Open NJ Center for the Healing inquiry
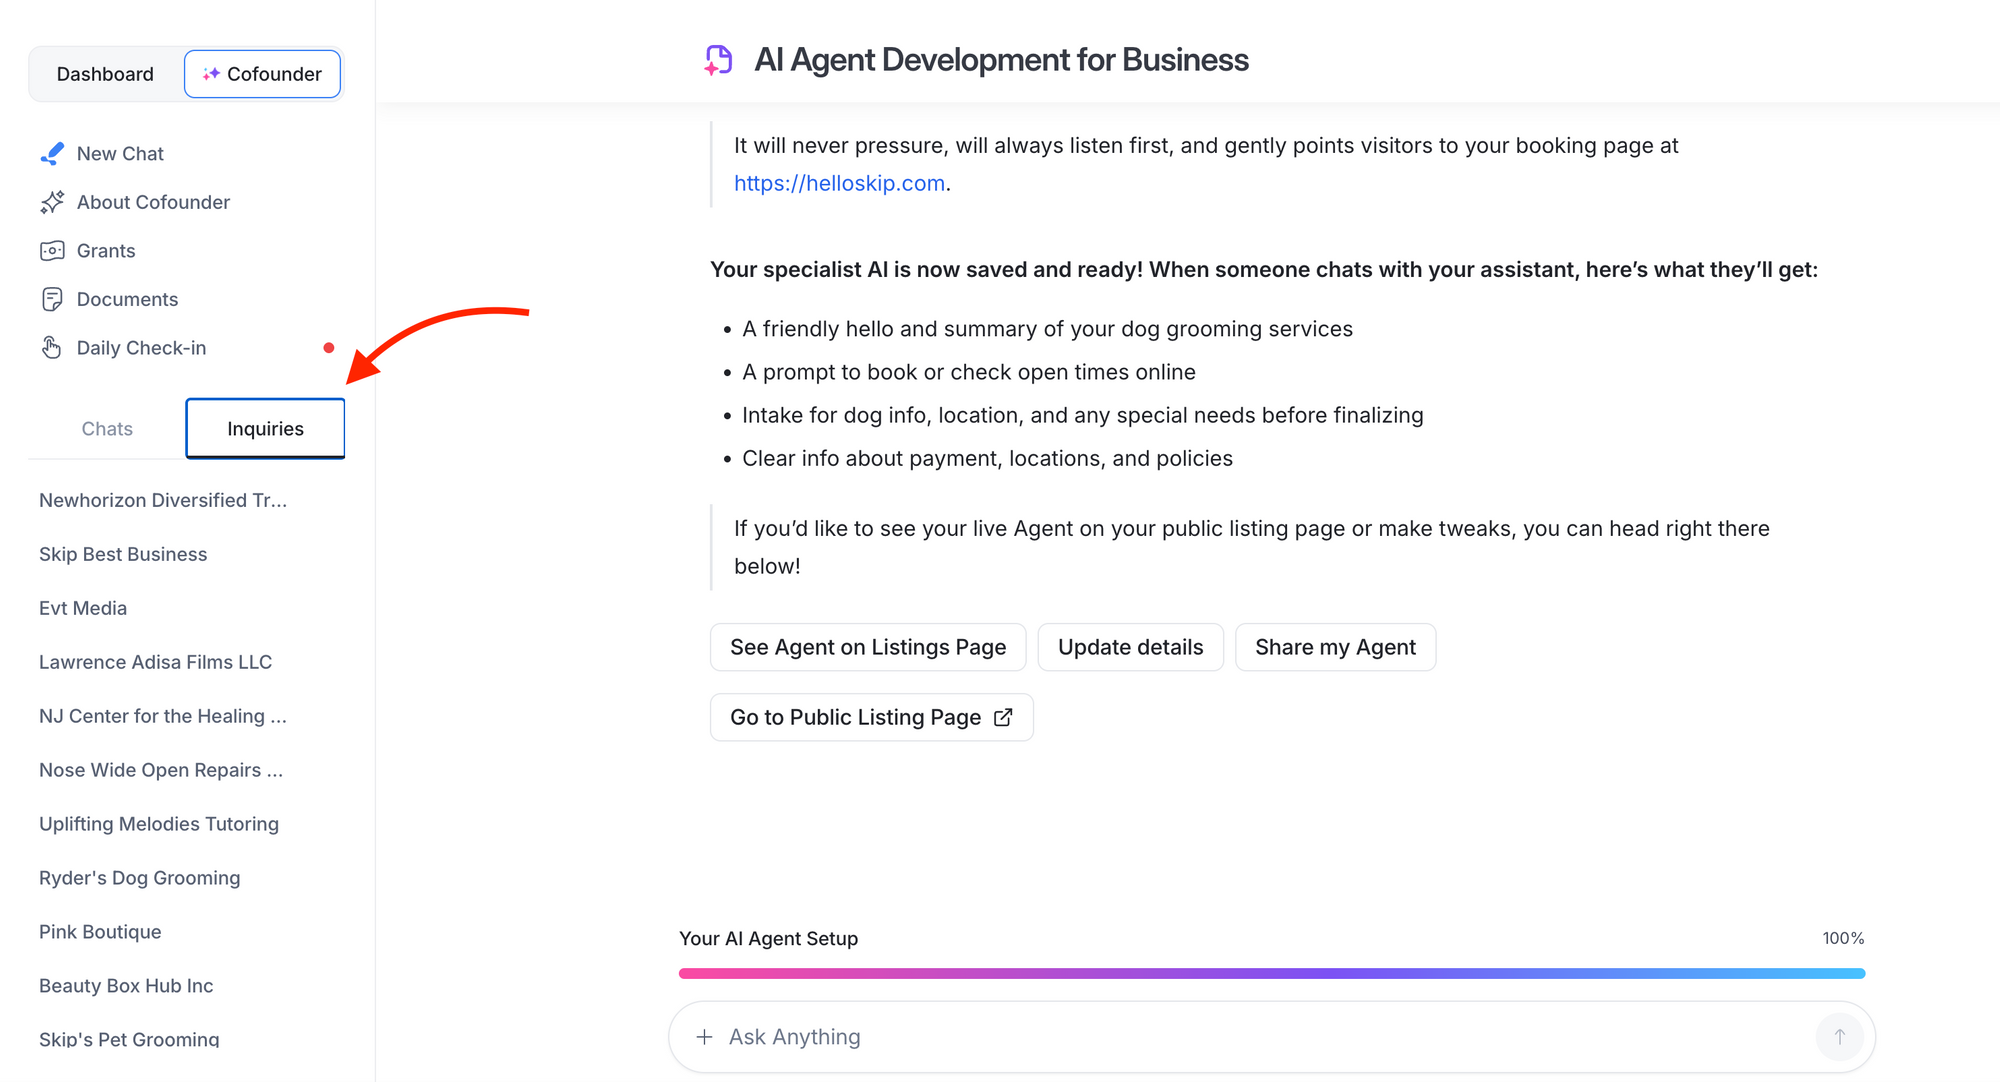This screenshot has height=1082, width=2000. pyautogui.click(x=163, y=716)
